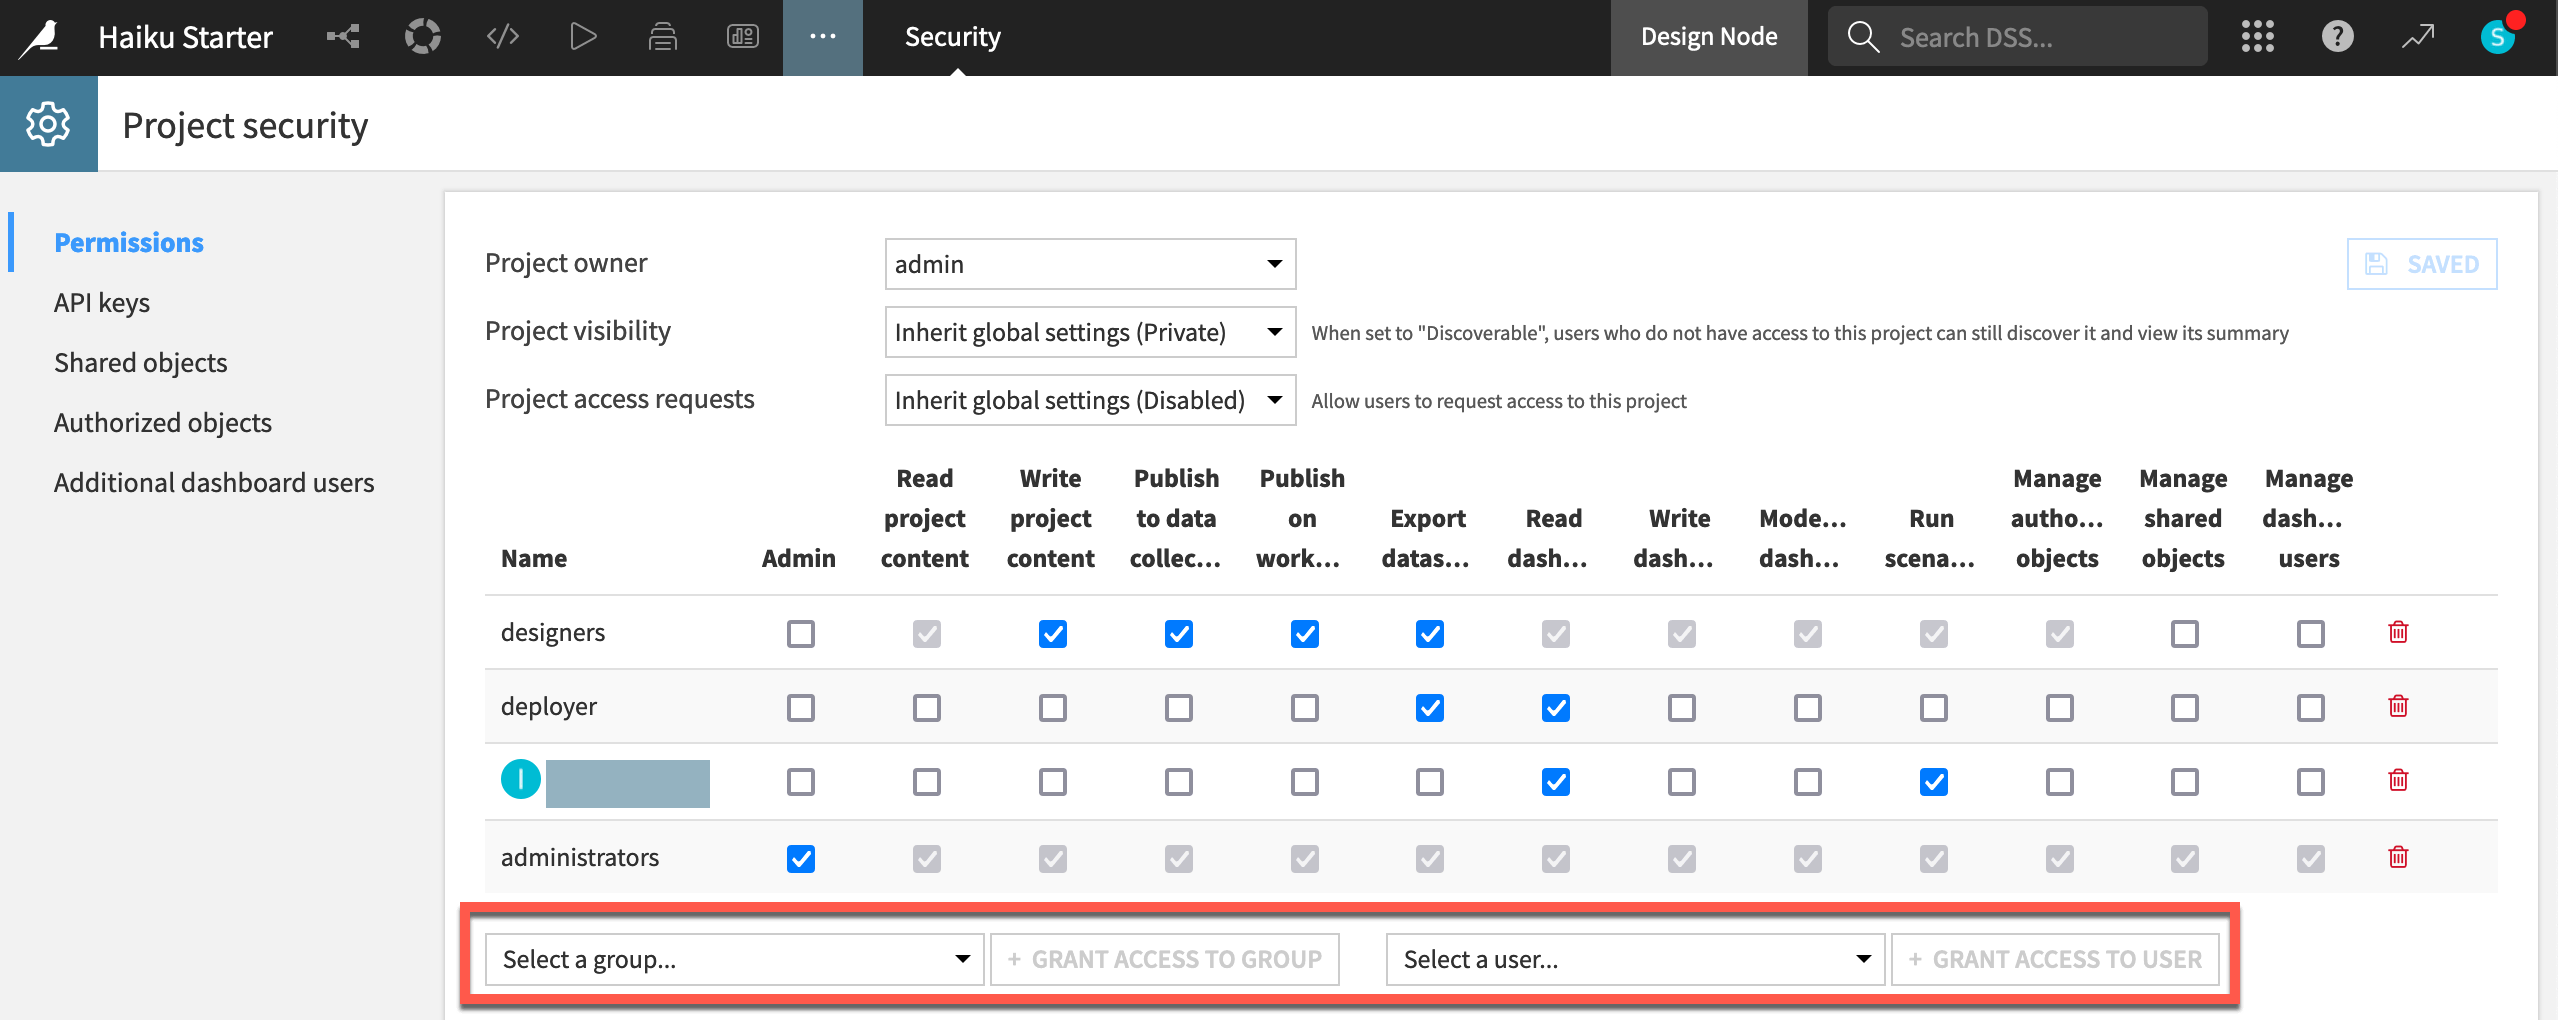Uncheck Export datasets for deployer
The image size is (2558, 1020).
pos(1429,708)
